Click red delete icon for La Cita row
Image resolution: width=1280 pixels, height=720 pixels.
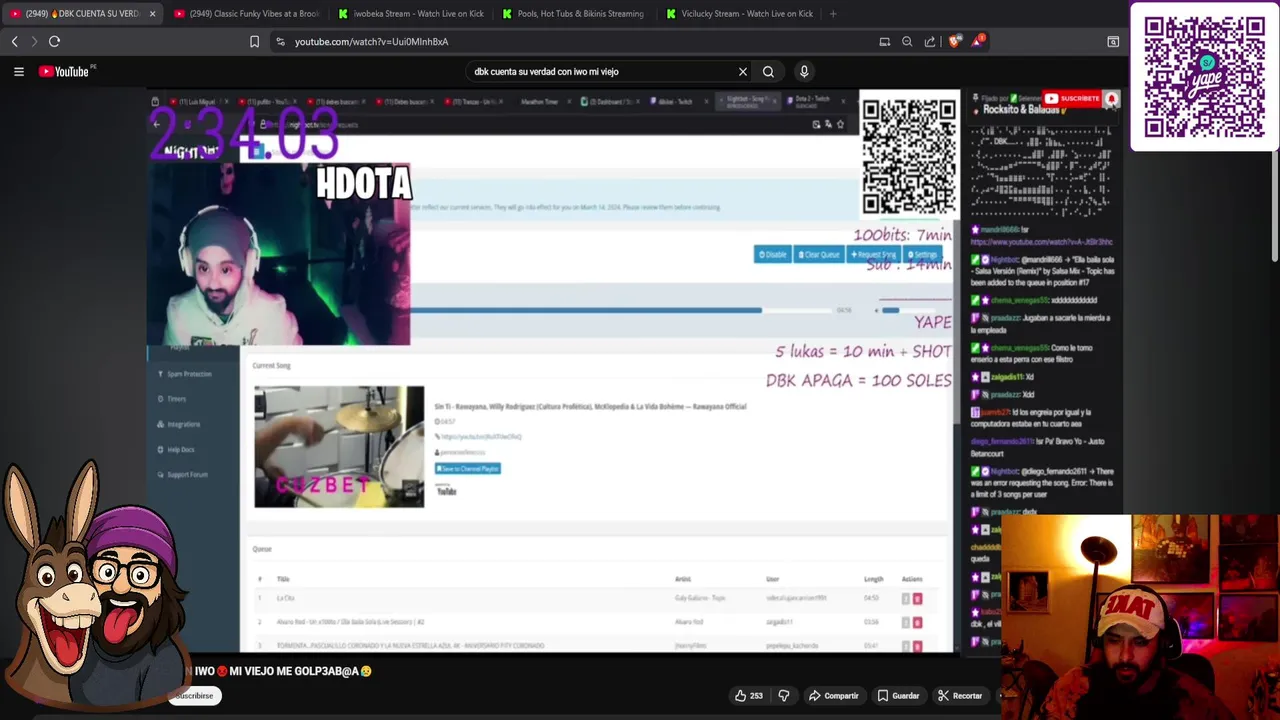click(x=917, y=599)
